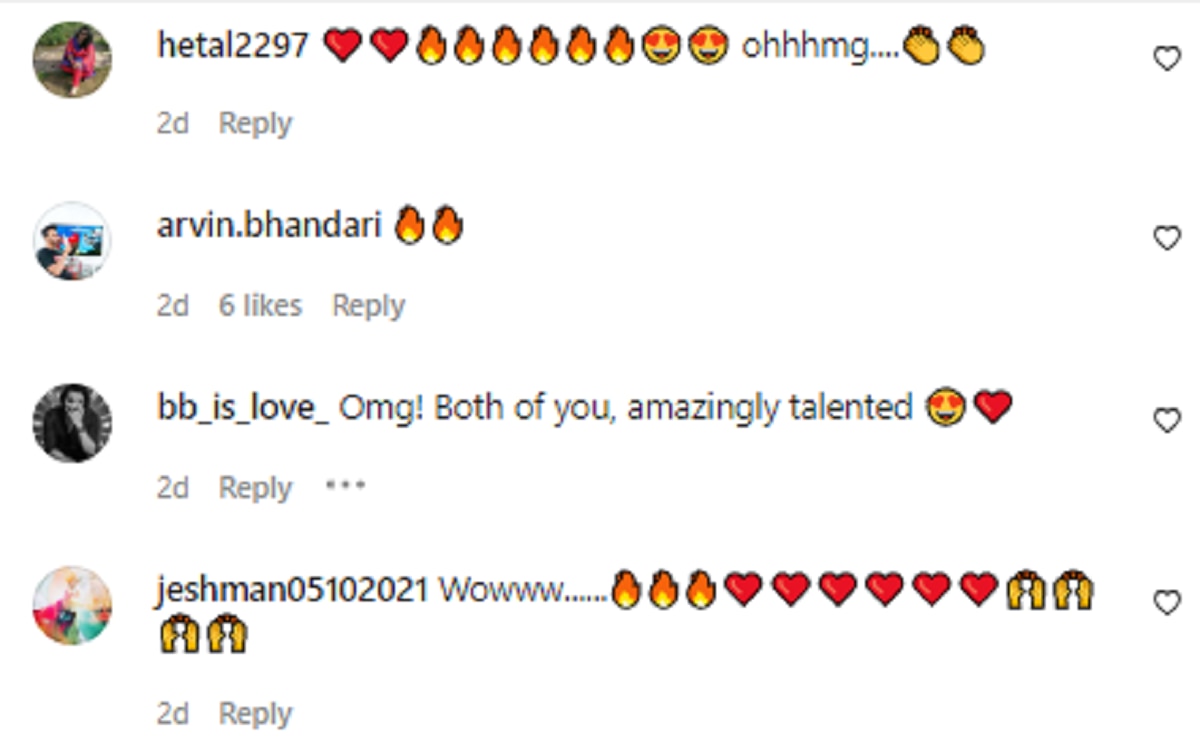Click the 2d timestamp under jeshman05102021's comment
The height and width of the screenshot is (751, 1200).
coord(173,714)
